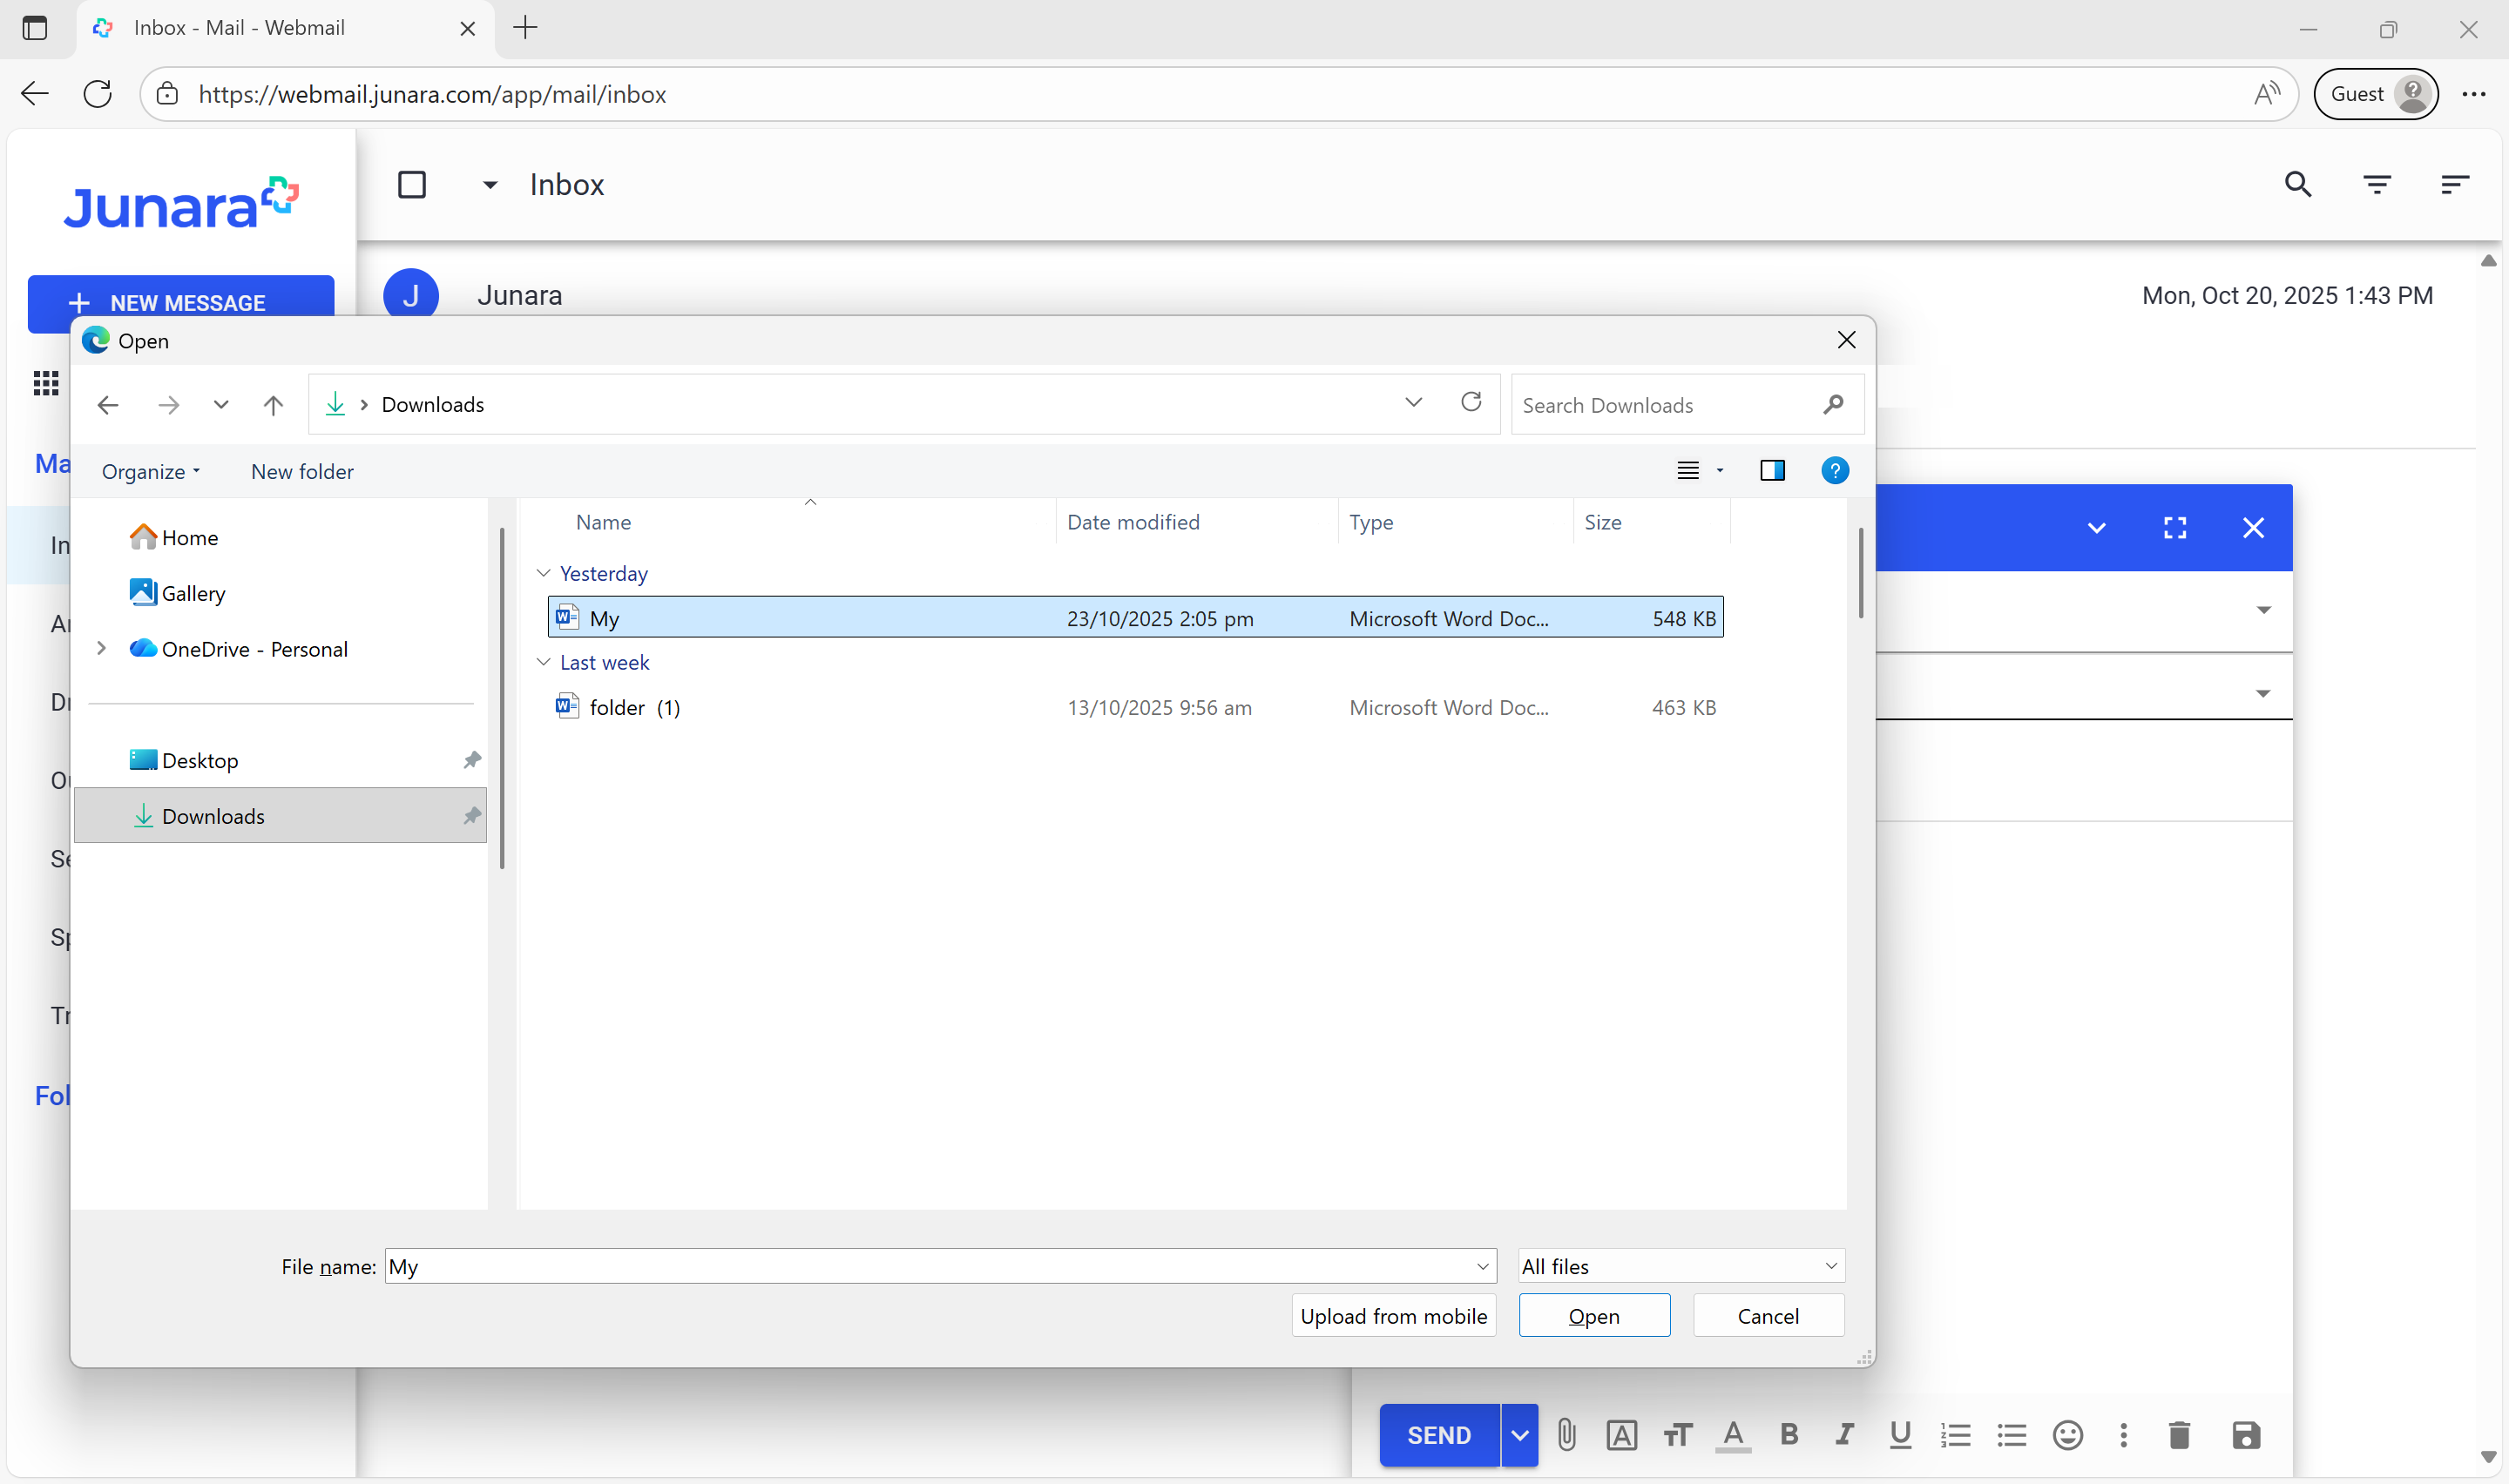The width and height of the screenshot is (2509, 1484).
Task: Open compose more options three dots
Action: tap(2123, 1435)
